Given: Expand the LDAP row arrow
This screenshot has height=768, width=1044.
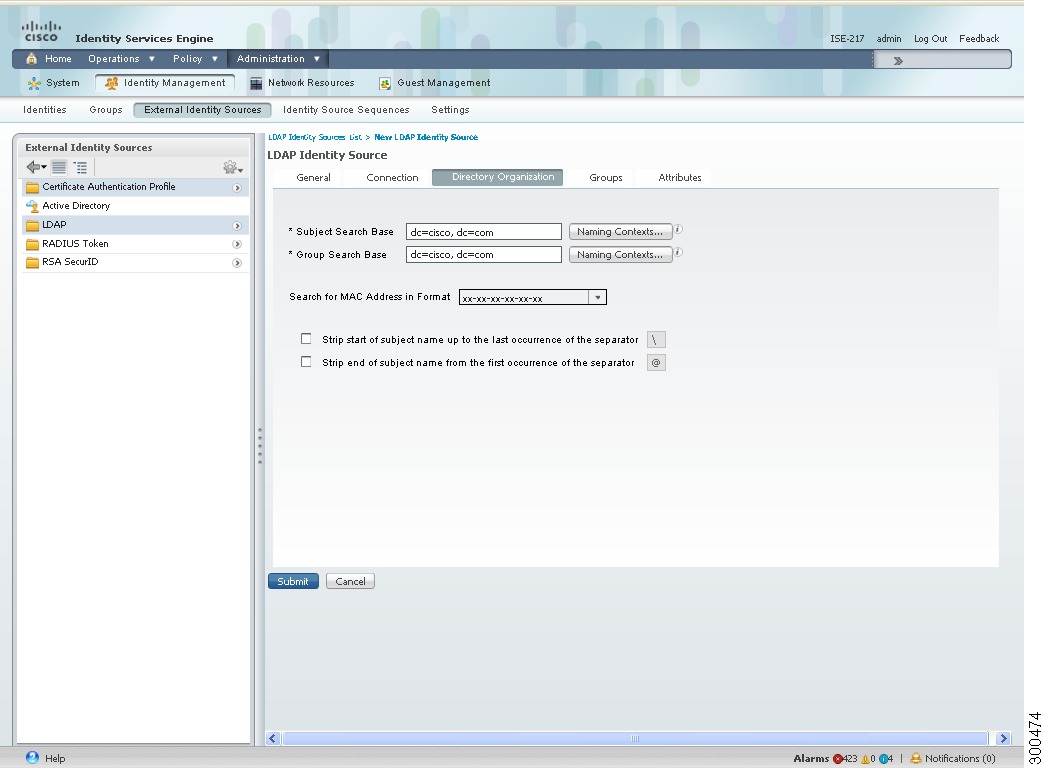Looking at the screenshot, I should coord(236,226).
